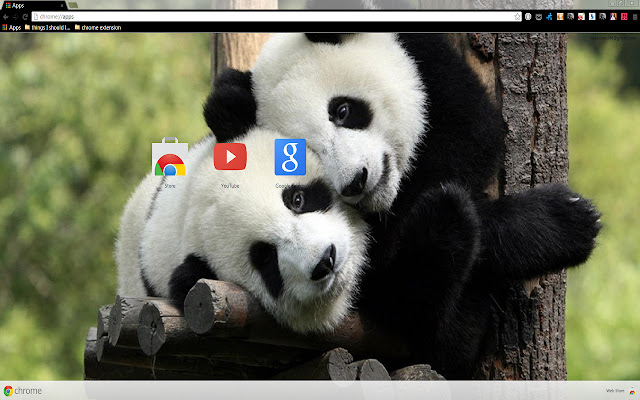This screenshot has height=400, width=640.
Task: Reload the current page
Action: [x=25, y=17]
